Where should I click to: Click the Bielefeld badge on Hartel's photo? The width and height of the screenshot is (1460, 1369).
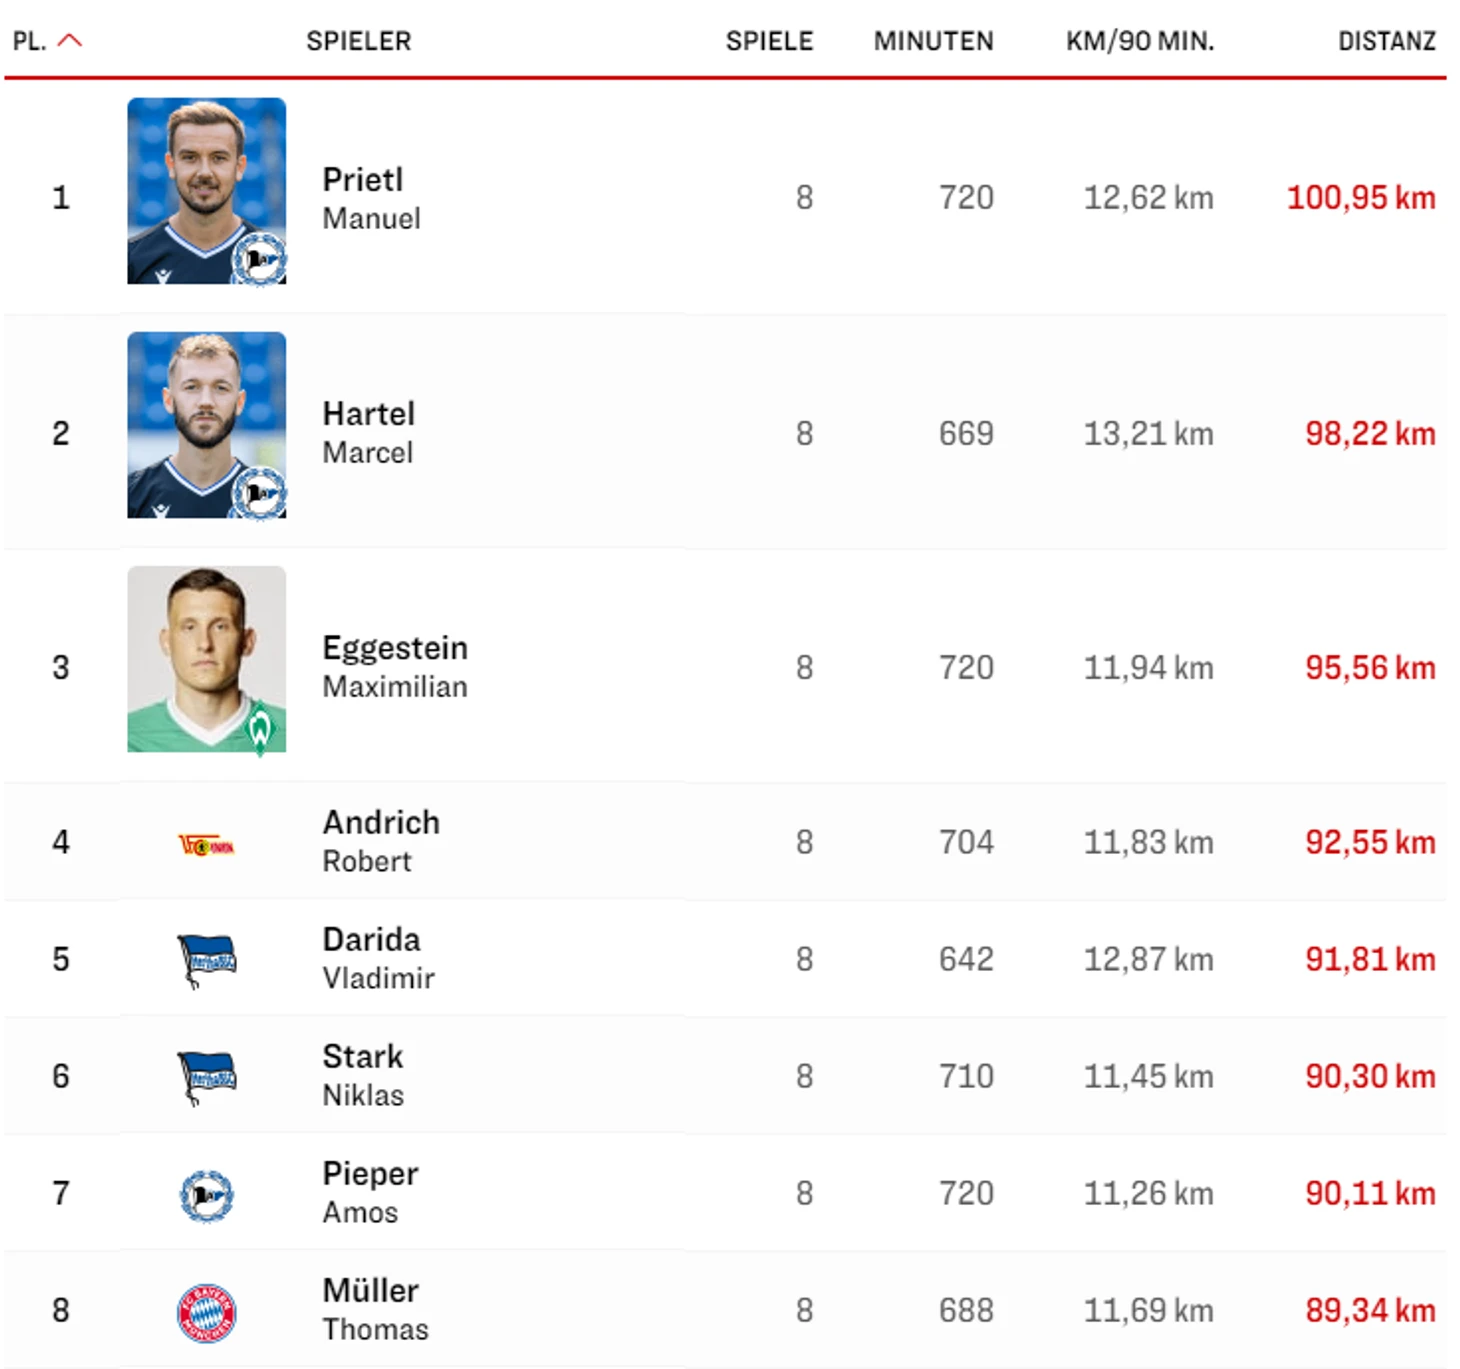260,494
